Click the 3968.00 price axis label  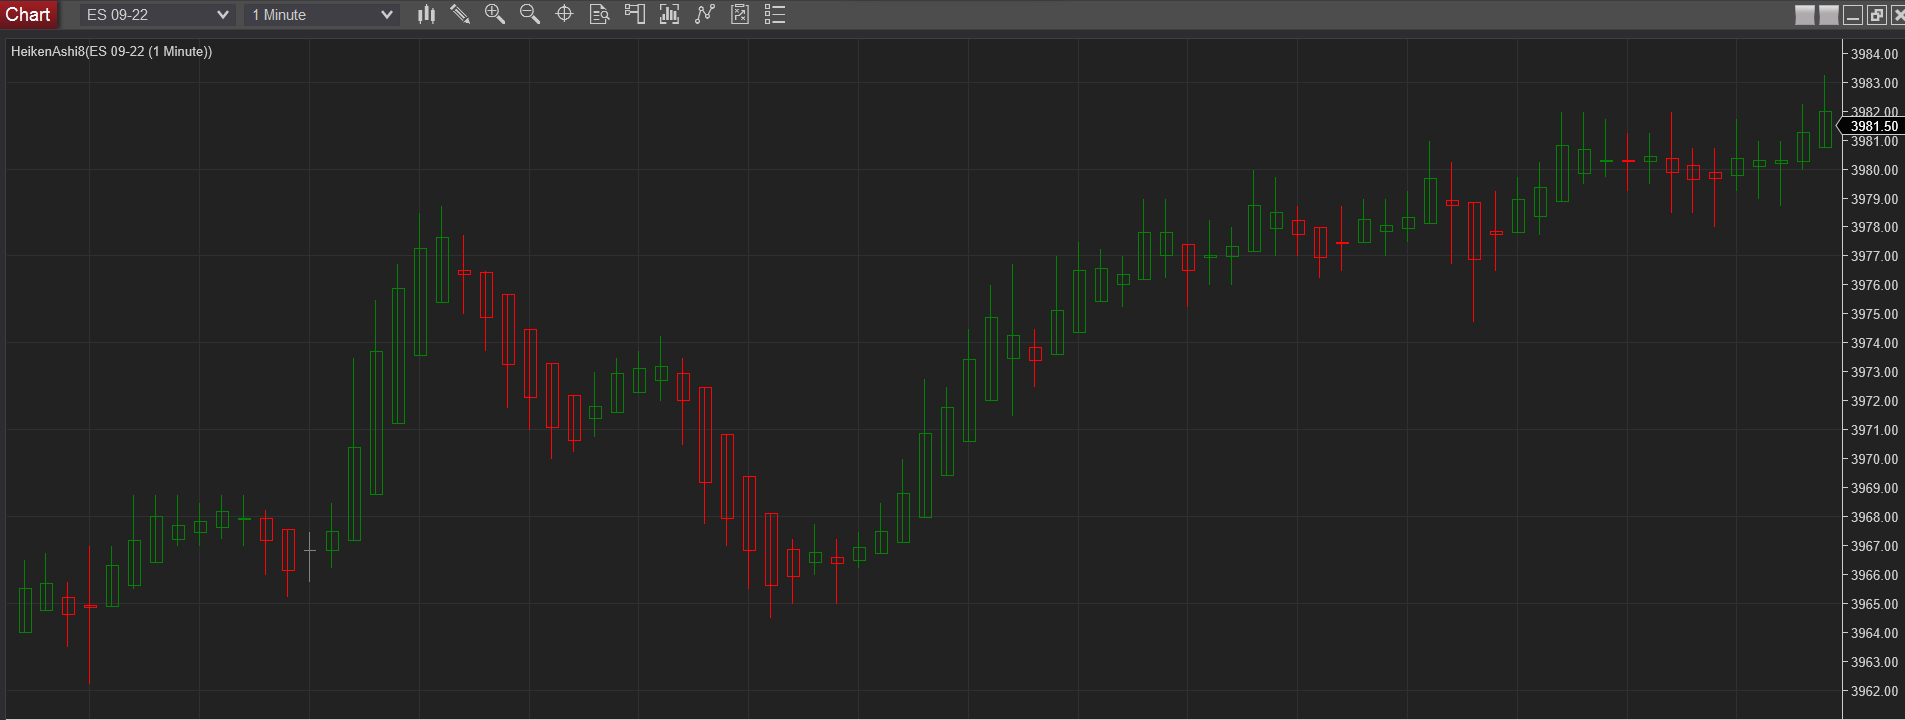(x=1874, y=517)
